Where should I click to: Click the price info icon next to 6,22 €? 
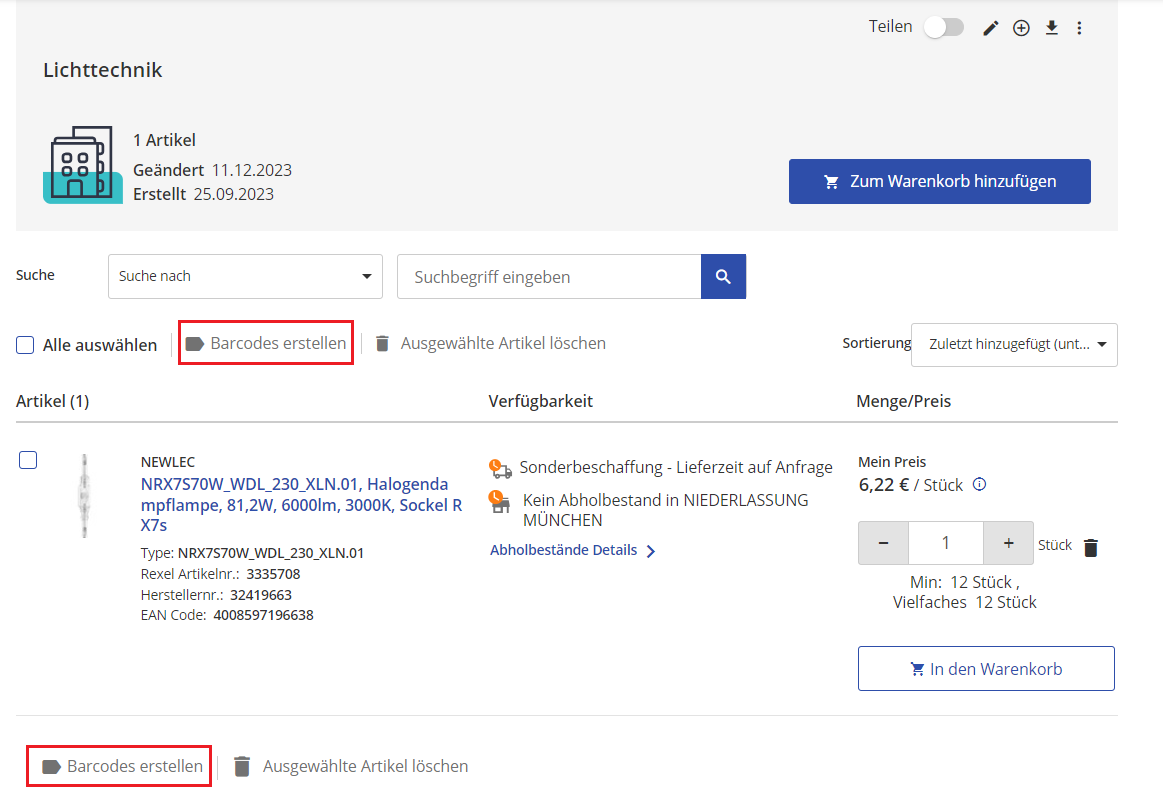coord(979,485)
